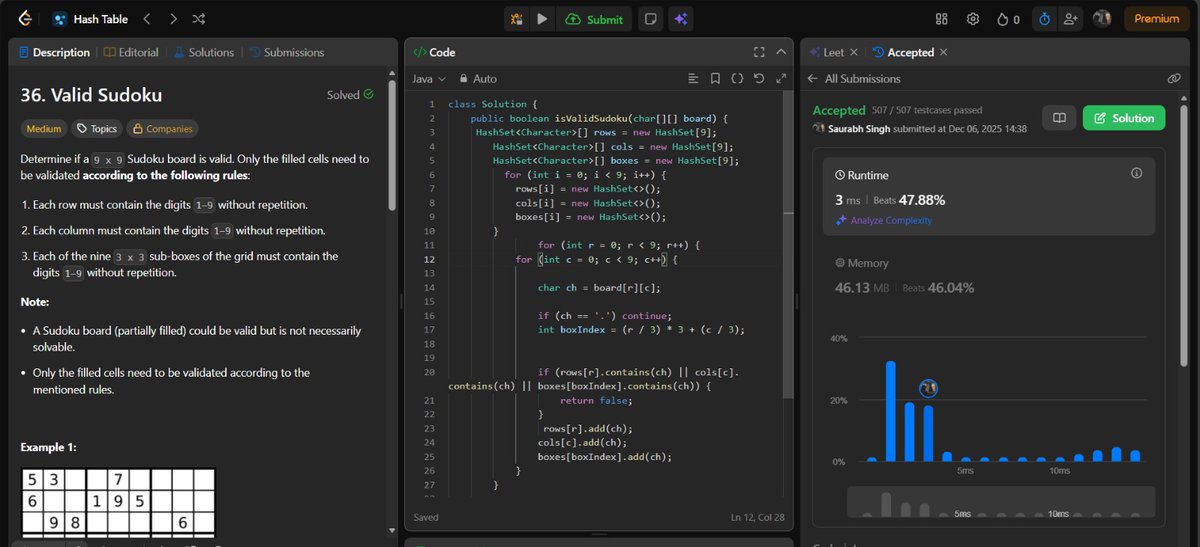
Task: Click the Saved status text
Action: coord(427,517)
